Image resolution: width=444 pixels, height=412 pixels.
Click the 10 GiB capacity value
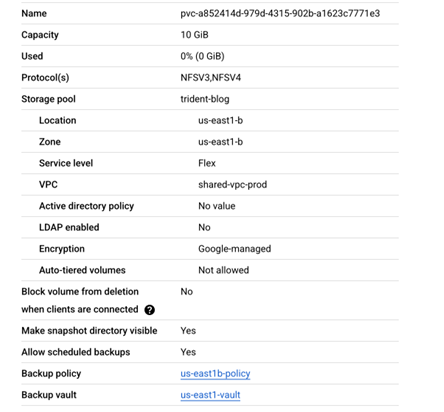[194, 35]
